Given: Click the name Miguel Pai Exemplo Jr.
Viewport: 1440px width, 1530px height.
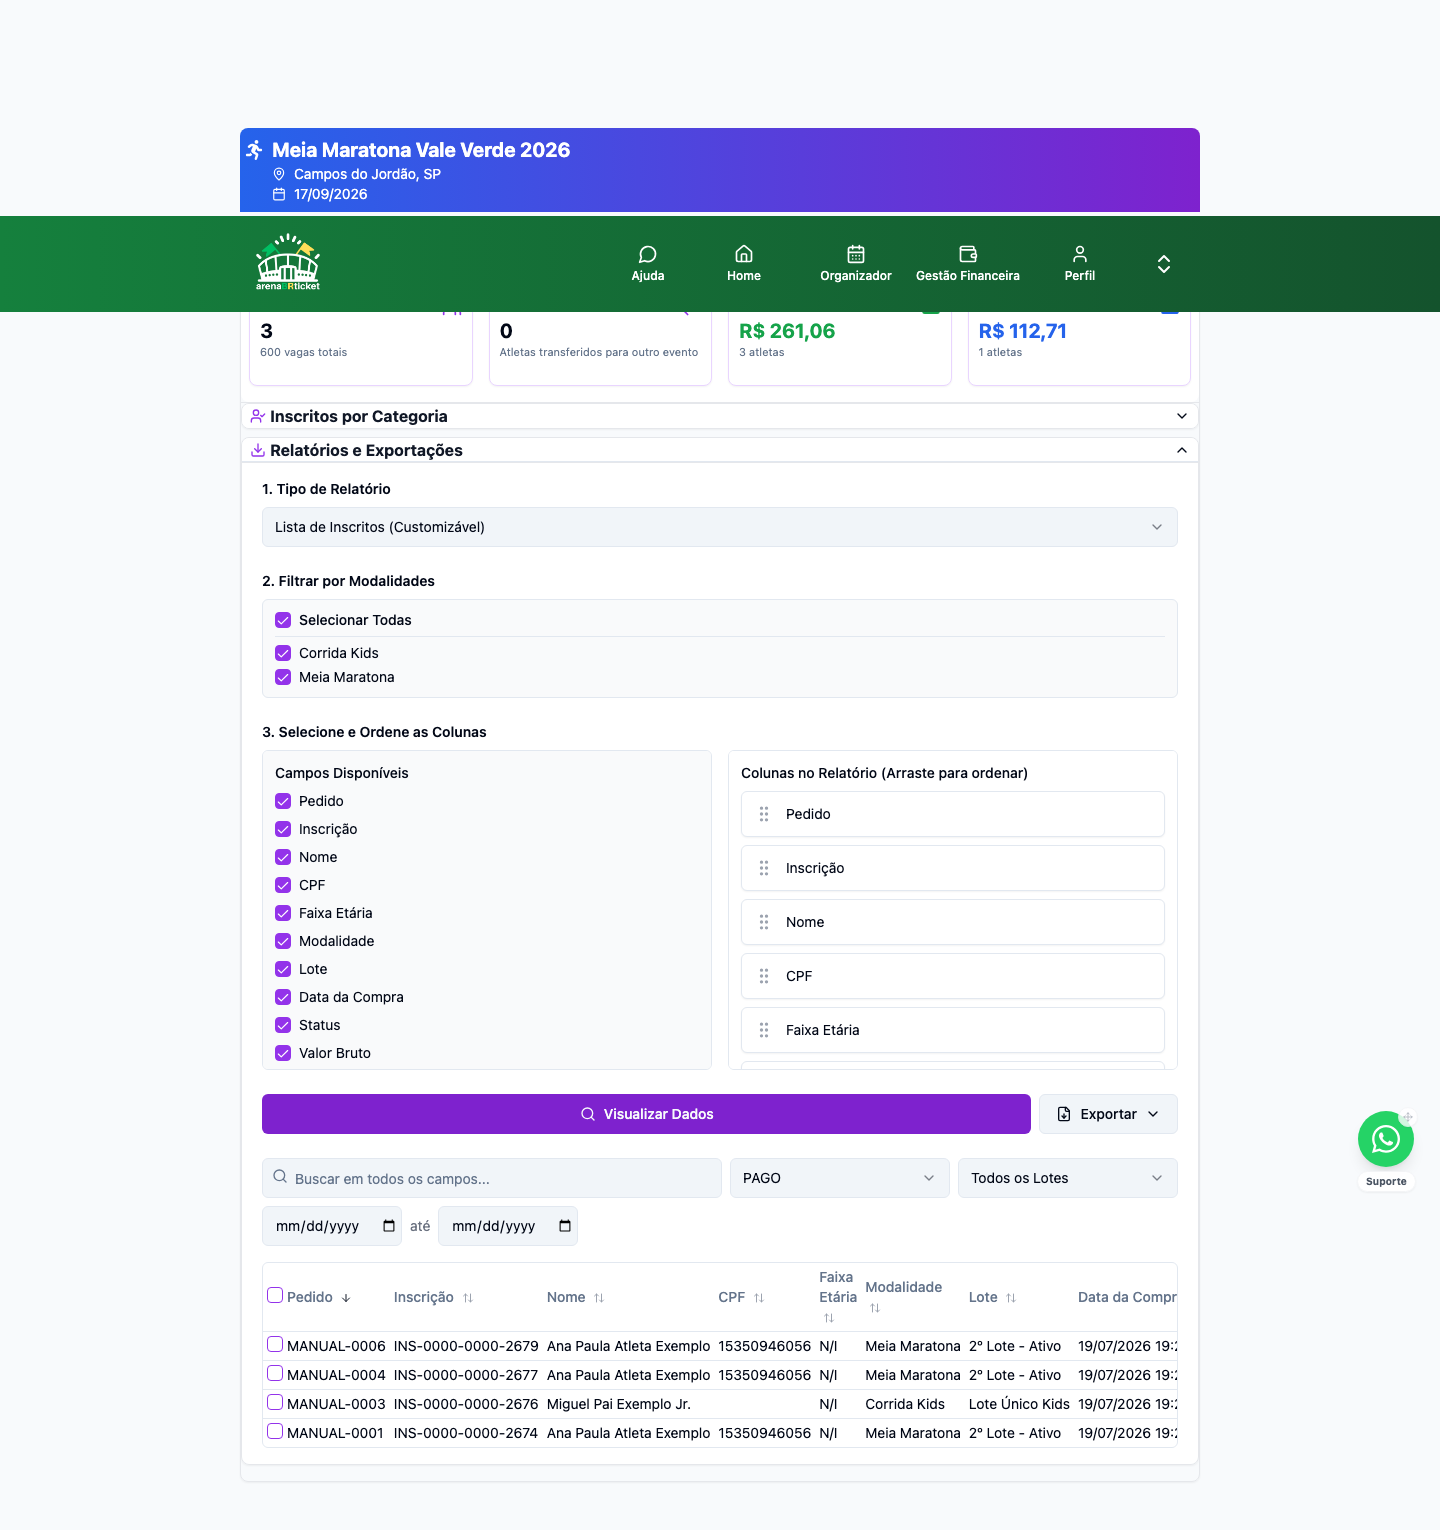Looking at the screenshot, I should click(619, 1404).
